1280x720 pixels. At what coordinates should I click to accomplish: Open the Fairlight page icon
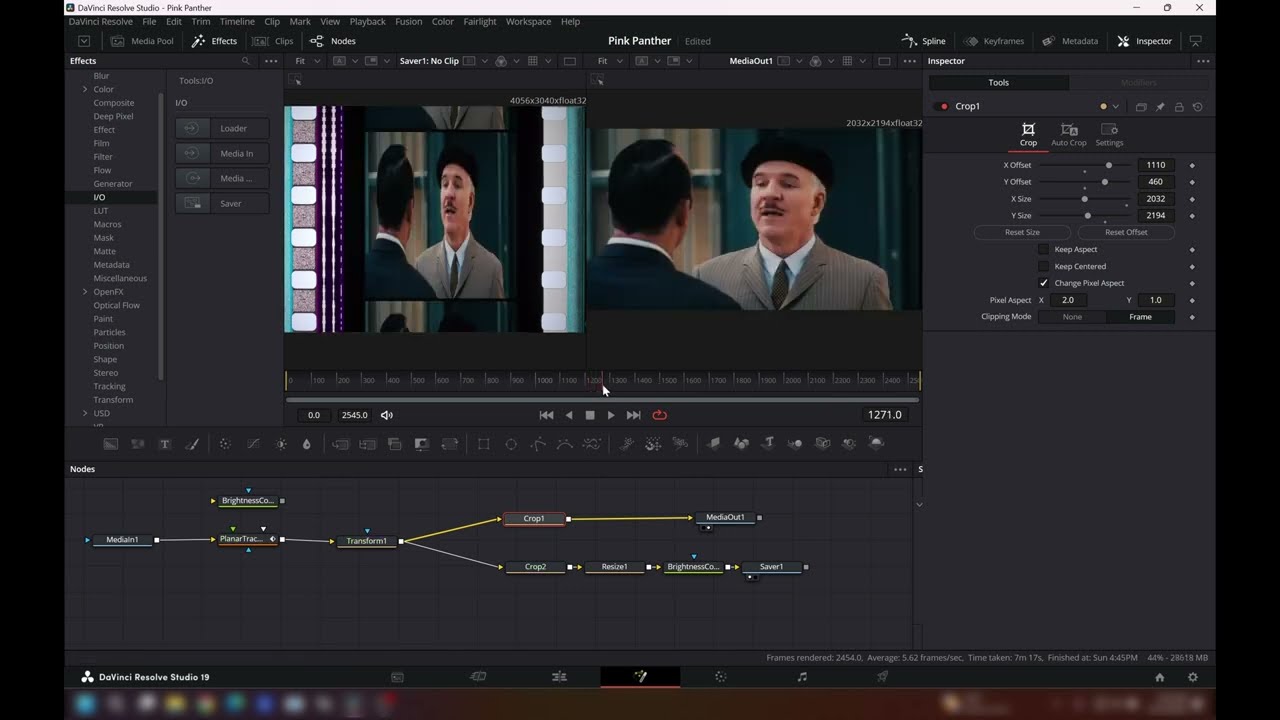tap(802, 677)
